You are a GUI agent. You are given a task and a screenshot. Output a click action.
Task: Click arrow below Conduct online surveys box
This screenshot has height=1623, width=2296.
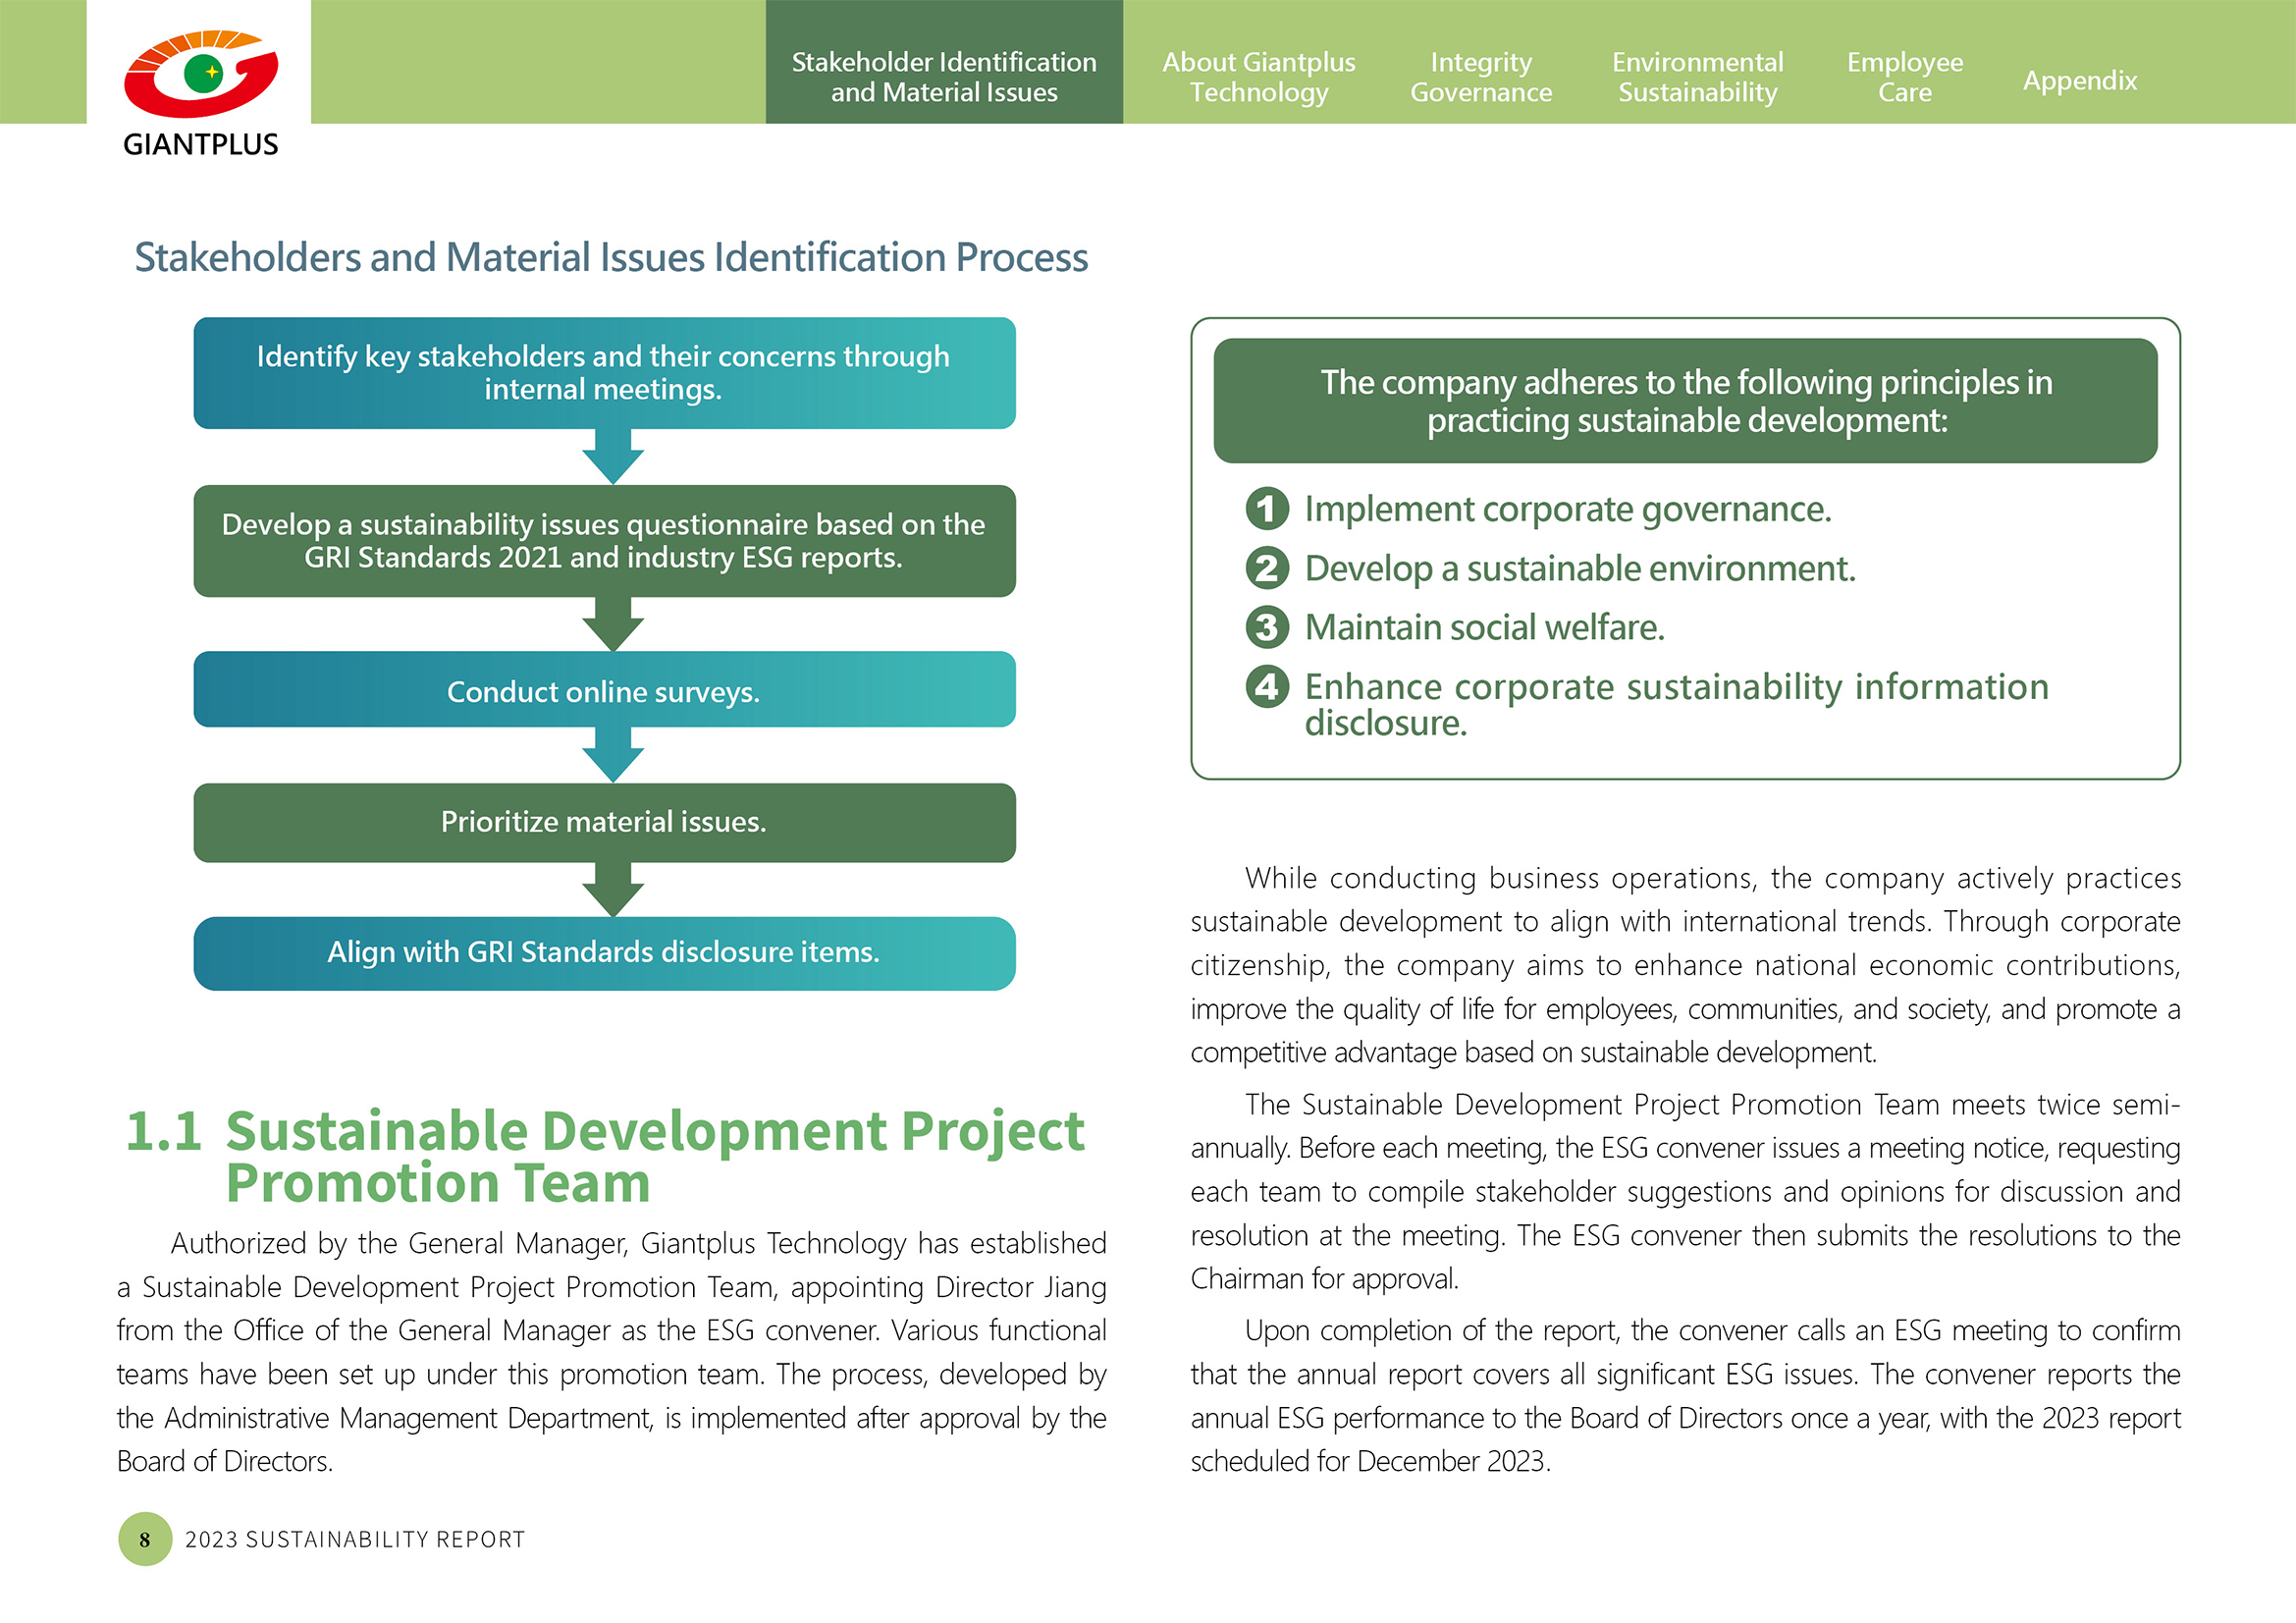(612, 755)
